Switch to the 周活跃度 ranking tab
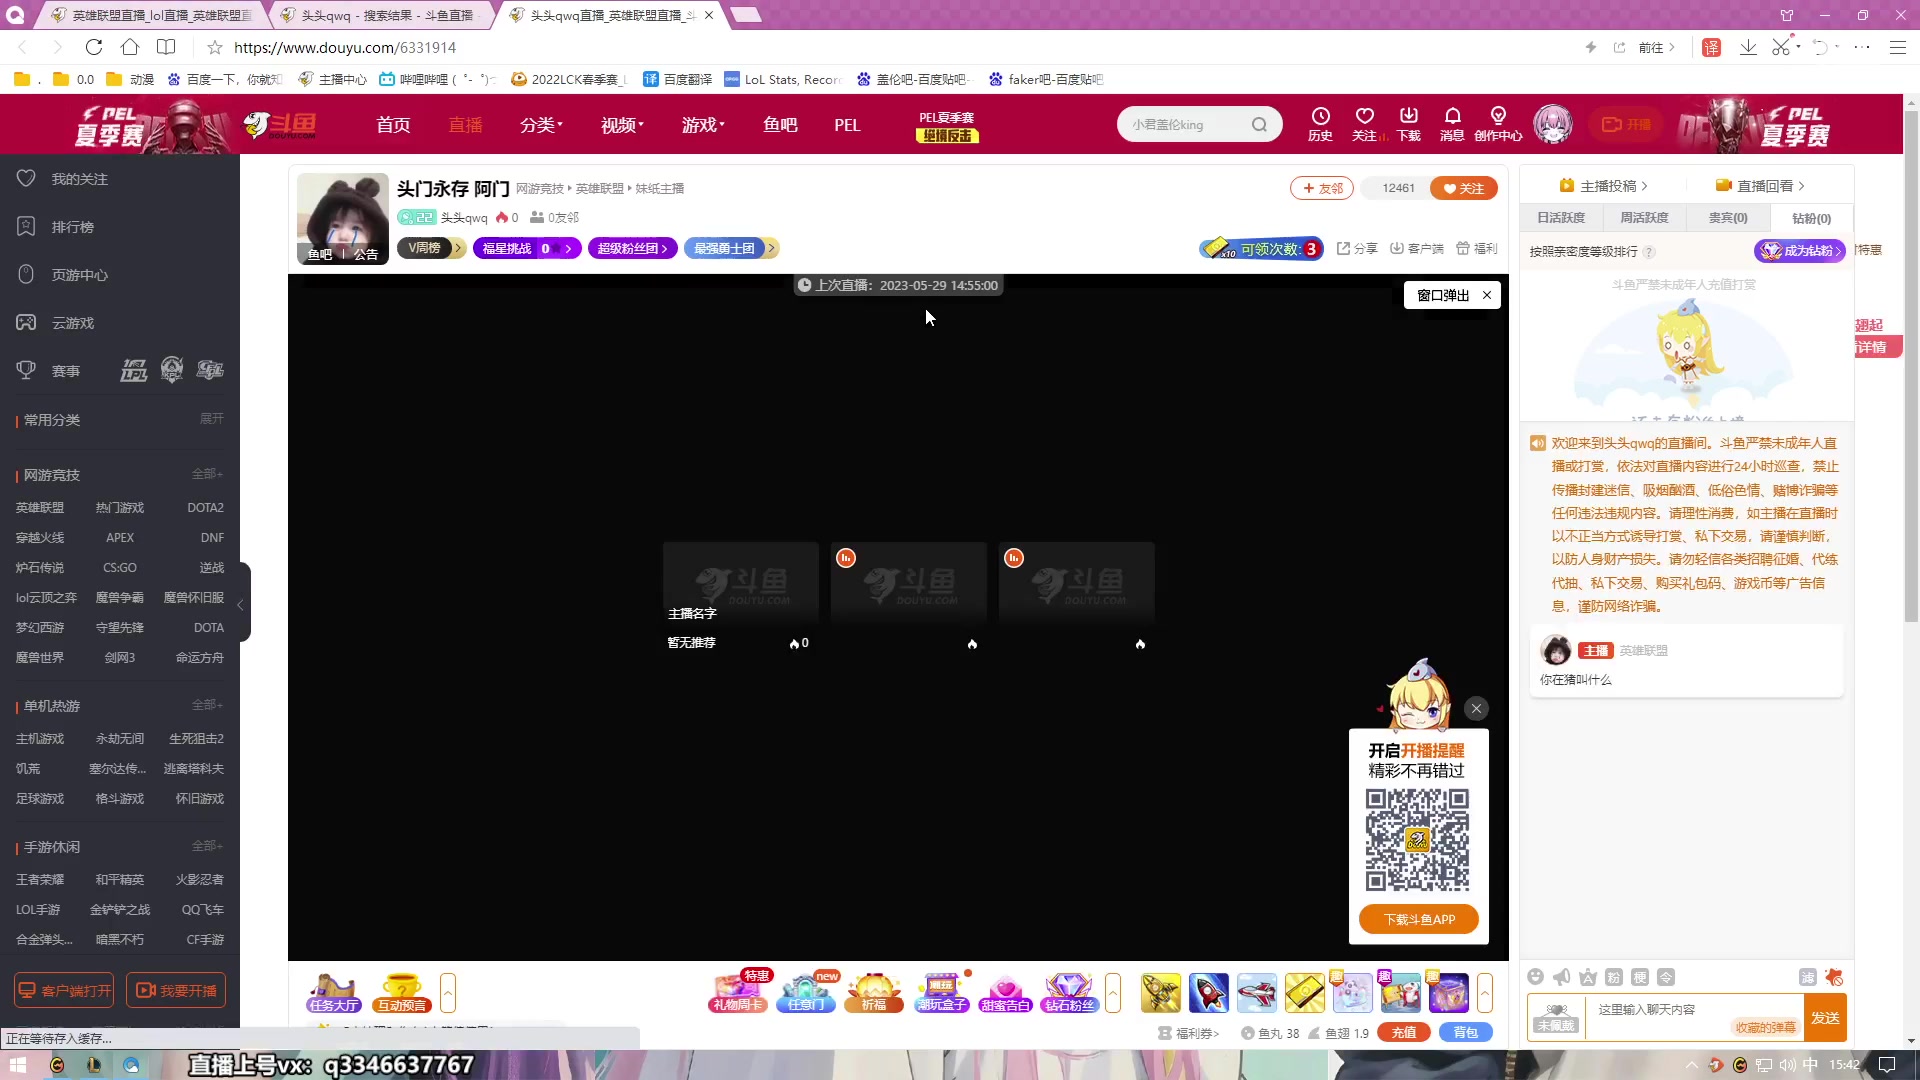1920x1080 pixels. pyautogui.click(x=1644, y=218)
